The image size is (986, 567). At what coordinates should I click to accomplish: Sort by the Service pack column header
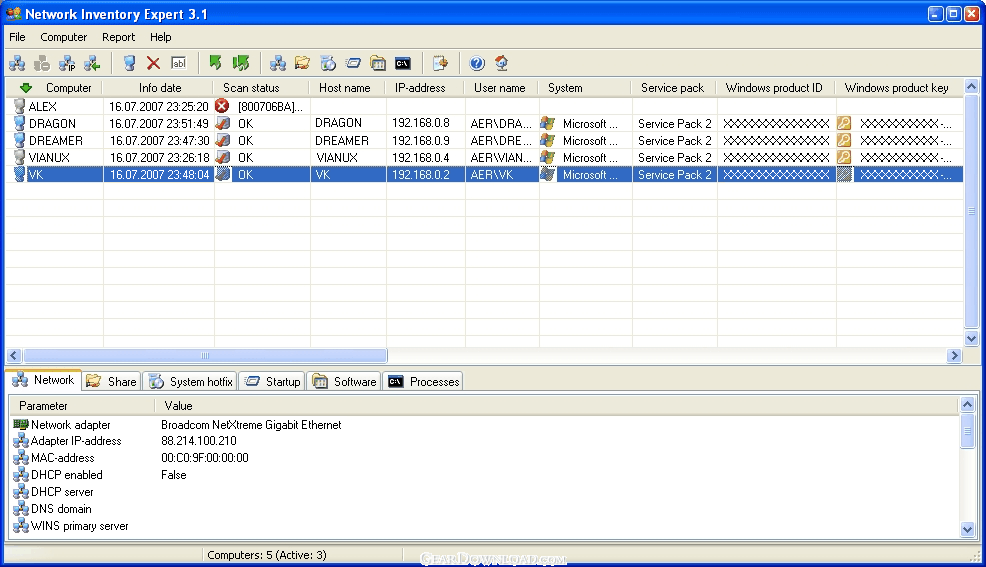[672, 88]
